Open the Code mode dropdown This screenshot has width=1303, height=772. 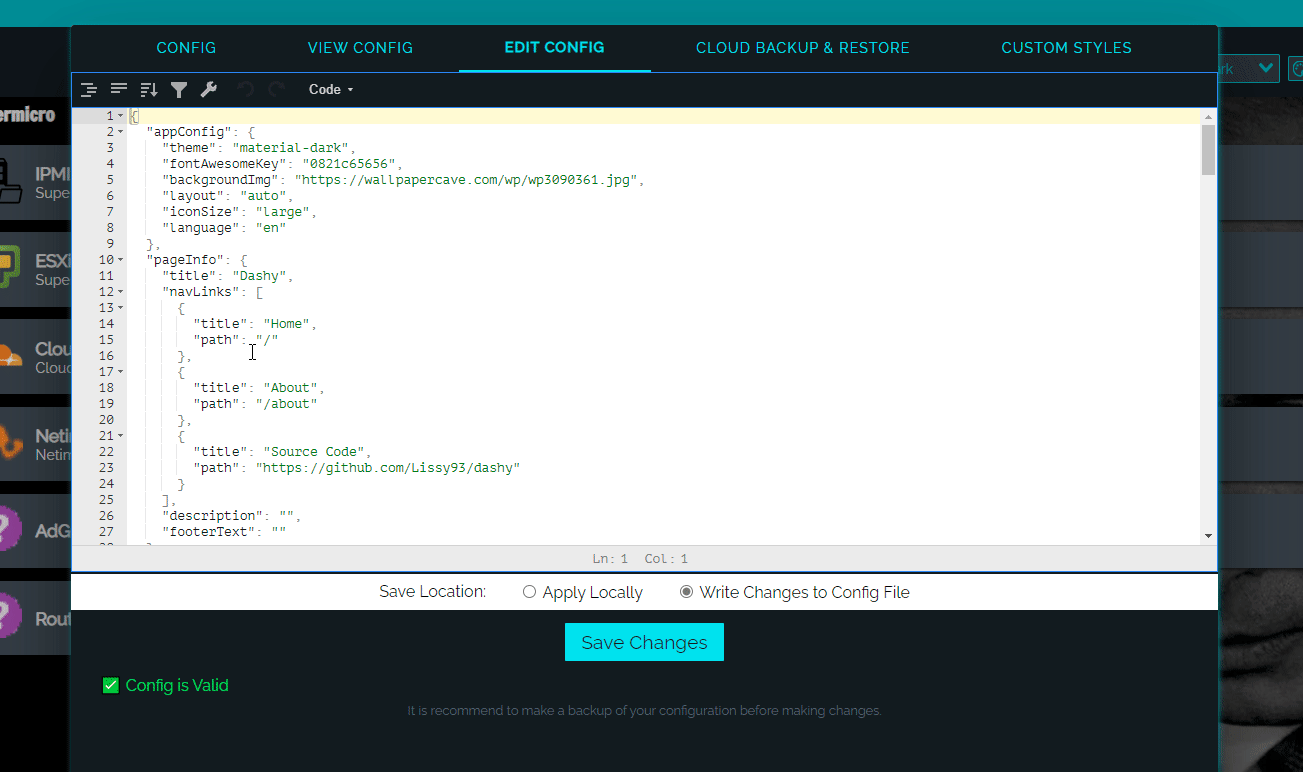[331, 90]
